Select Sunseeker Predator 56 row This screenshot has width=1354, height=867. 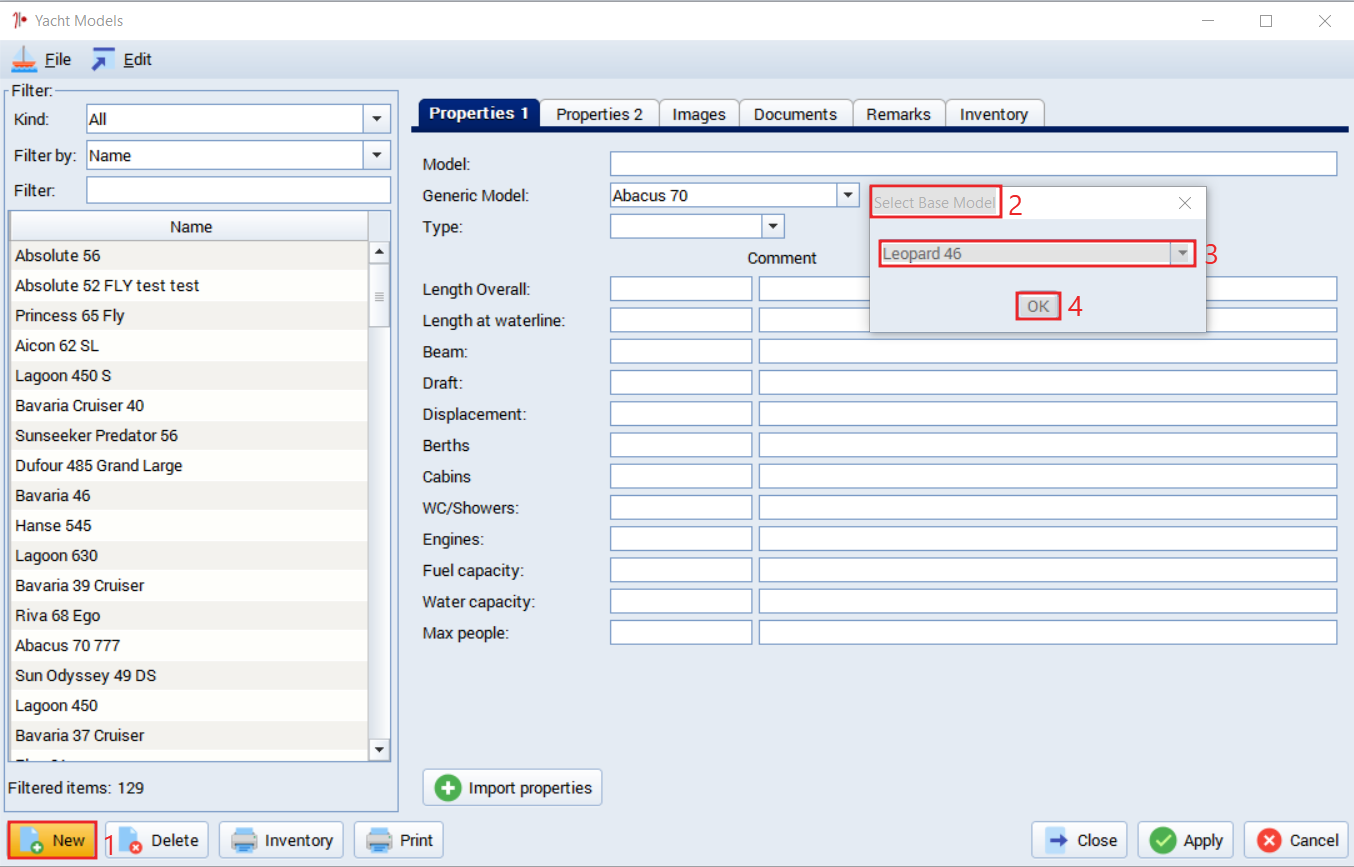click(x=189, y=436)
